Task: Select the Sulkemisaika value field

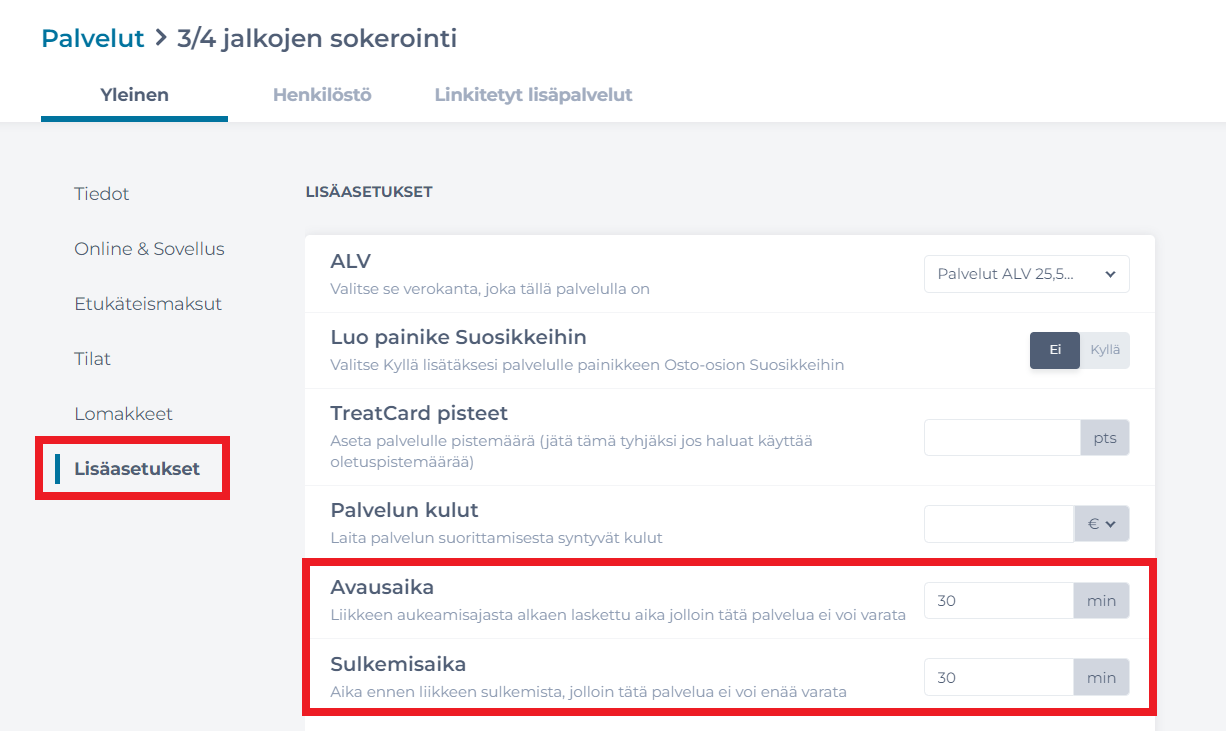Action: tap(998, 677)
